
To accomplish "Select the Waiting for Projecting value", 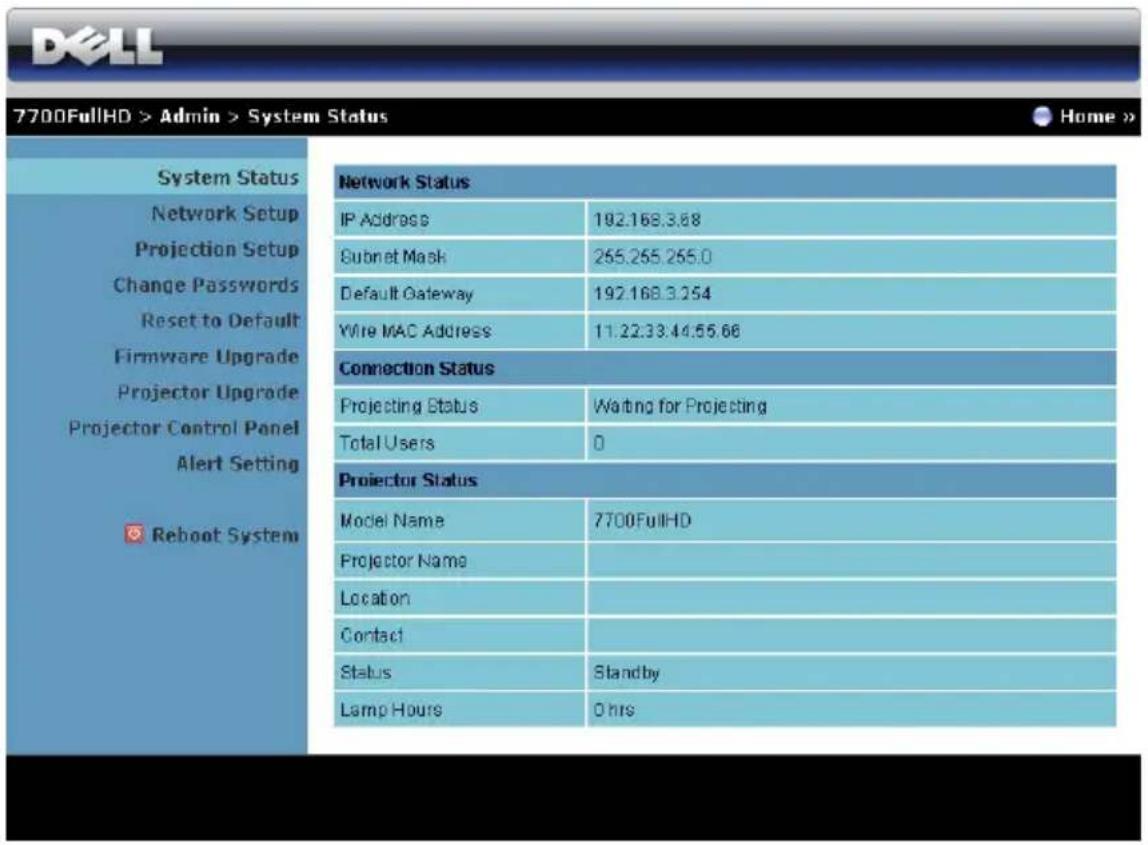I will coord(680,406).
